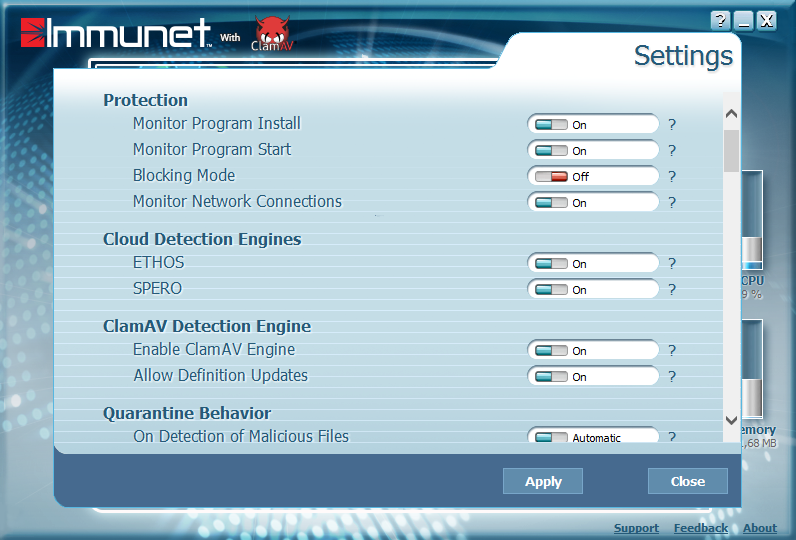Open the Feedback link
The height and width of the screenshot is (540, 796).
700,528
